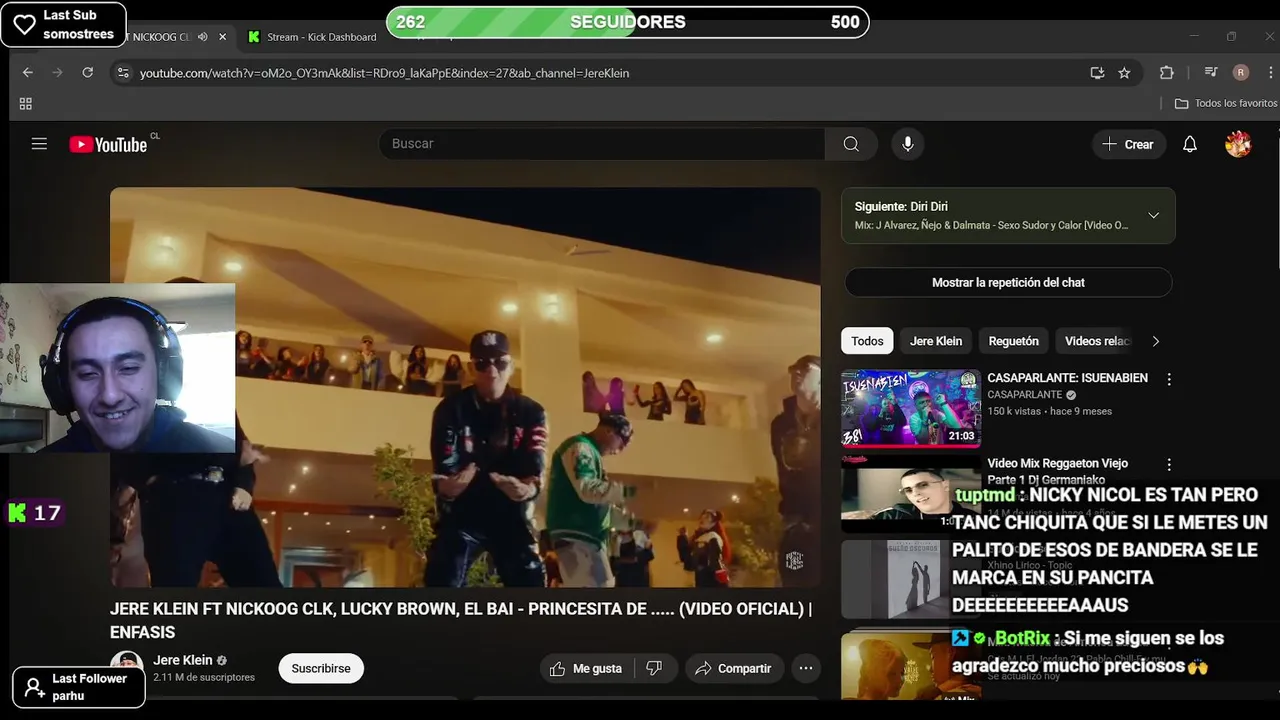Click the SEGUIDORES follower goal bar
Viewport: 1280px width, 720px height.
(628, 22)
